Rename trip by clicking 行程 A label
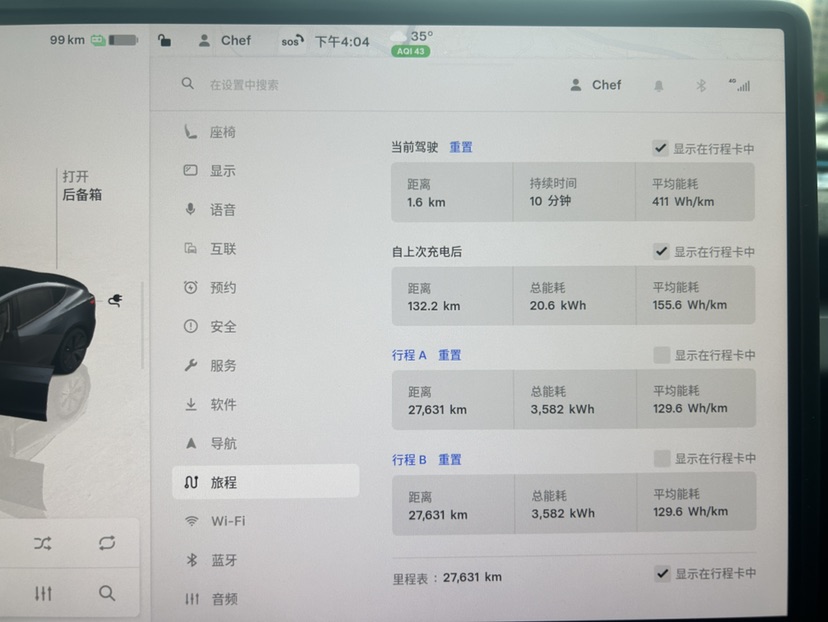The image size is (828, 622). pyautogui.click(x=409, y=355)
